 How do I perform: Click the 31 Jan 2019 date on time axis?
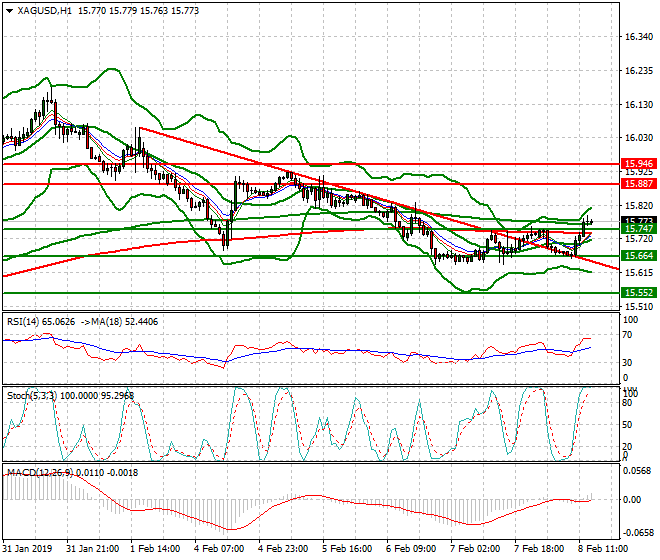(x=28, y=549)
